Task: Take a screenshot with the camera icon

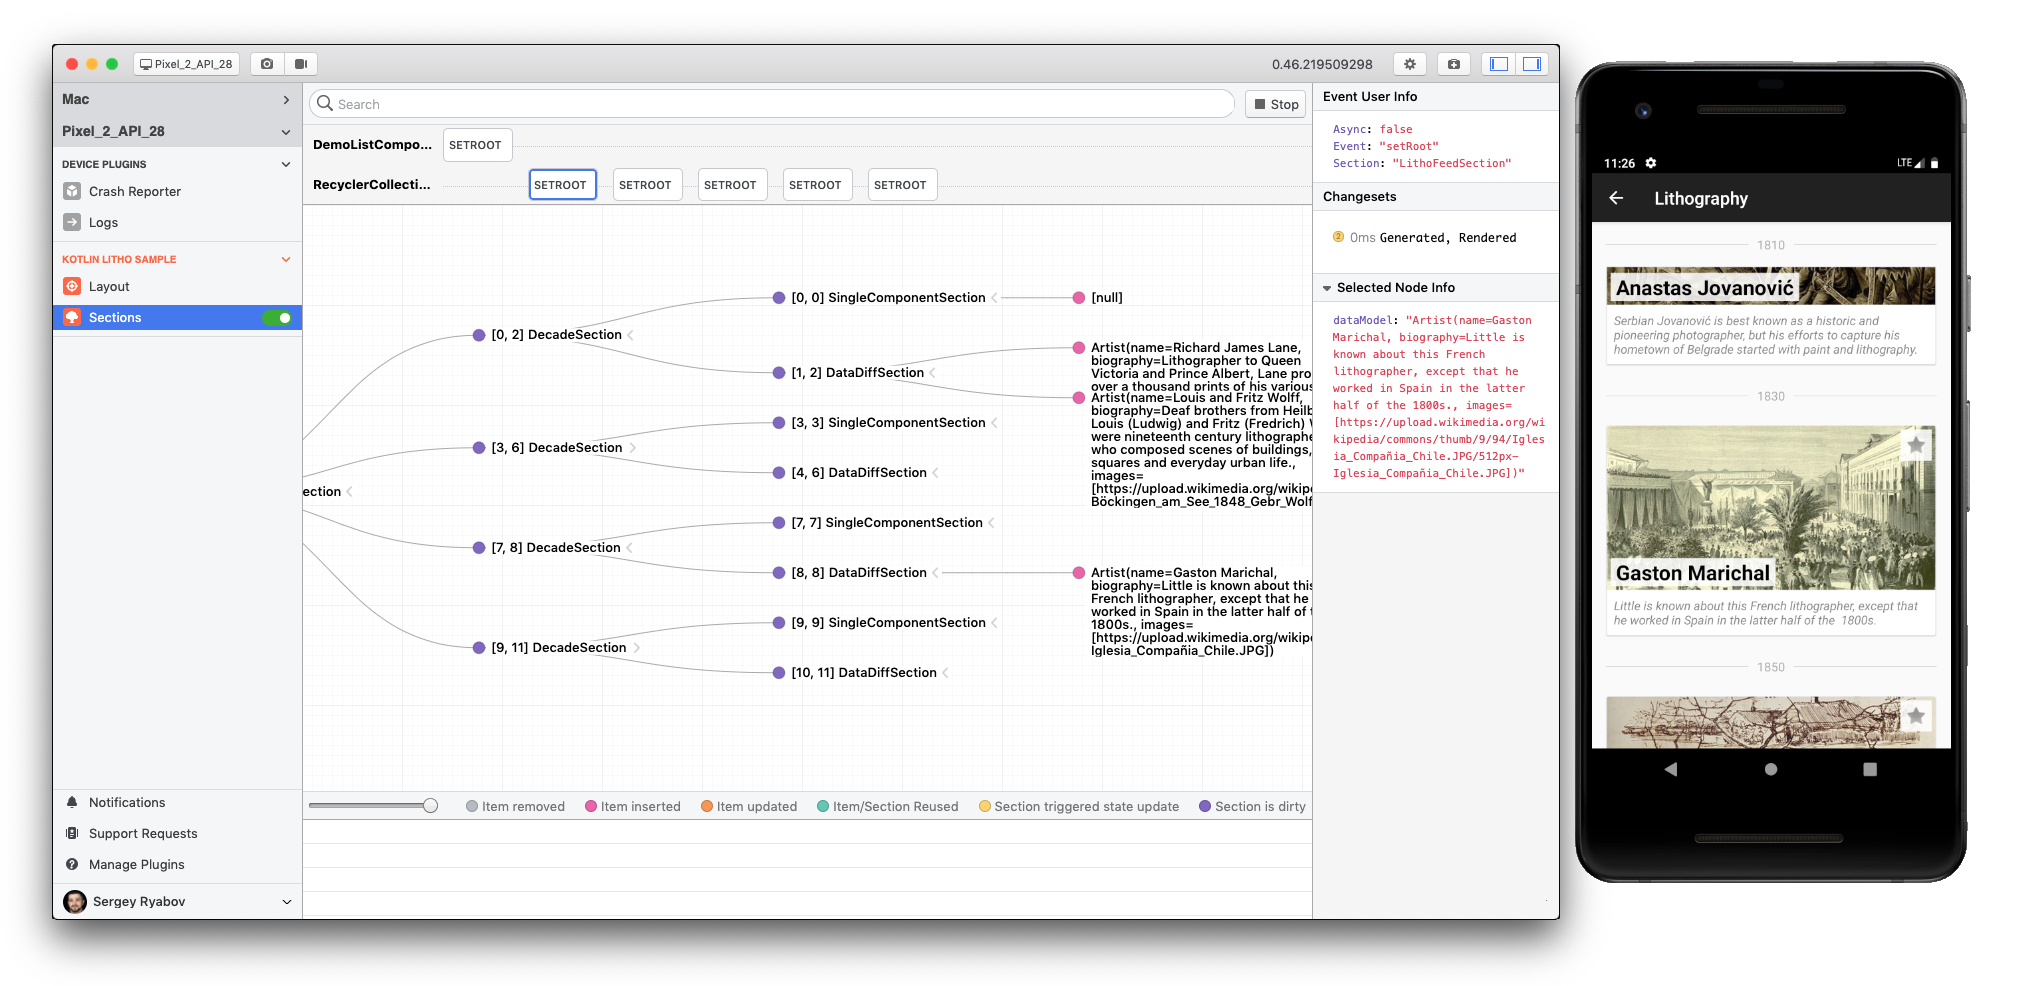Action: (267, 64)
